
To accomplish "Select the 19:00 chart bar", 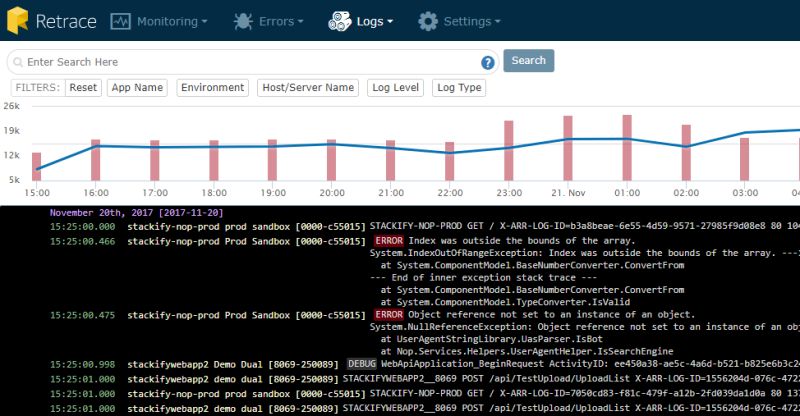I will click(272, 160).
